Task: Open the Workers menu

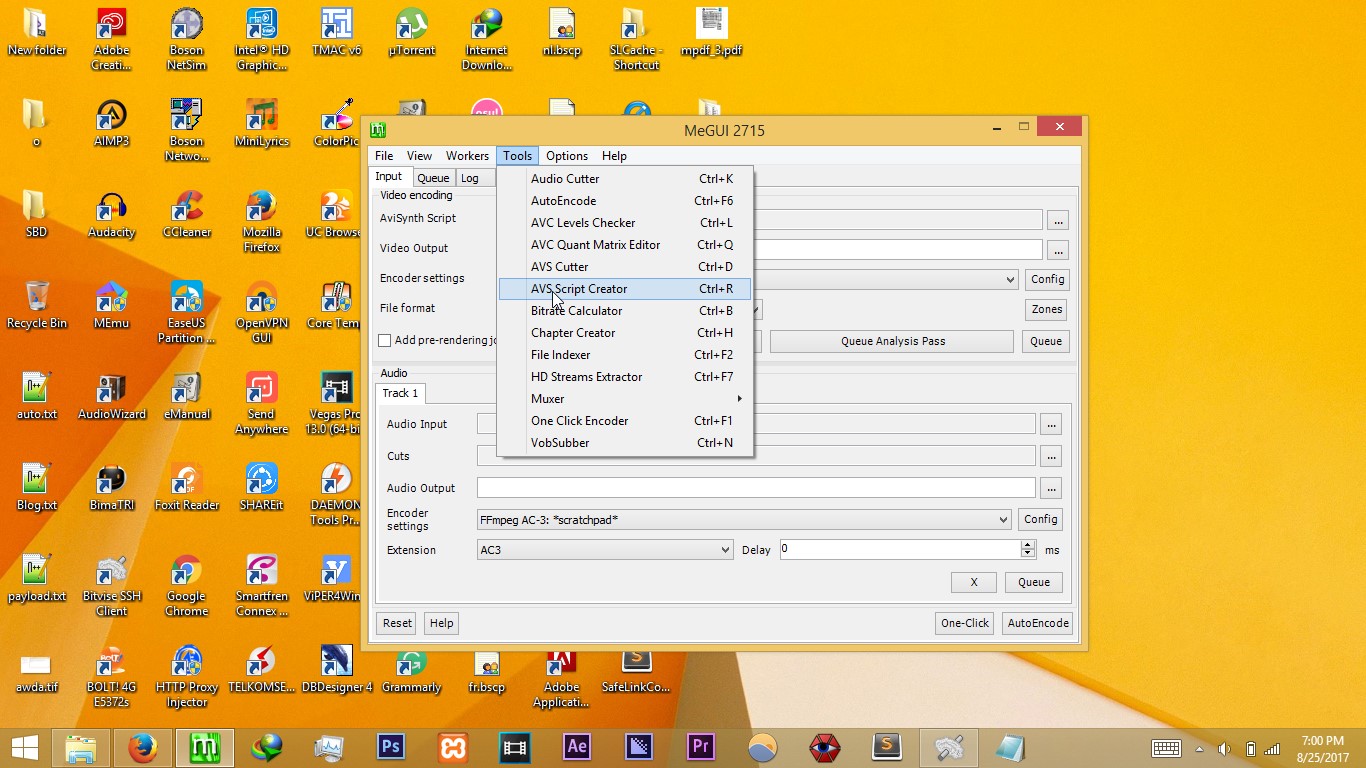Action: point(467,156)
